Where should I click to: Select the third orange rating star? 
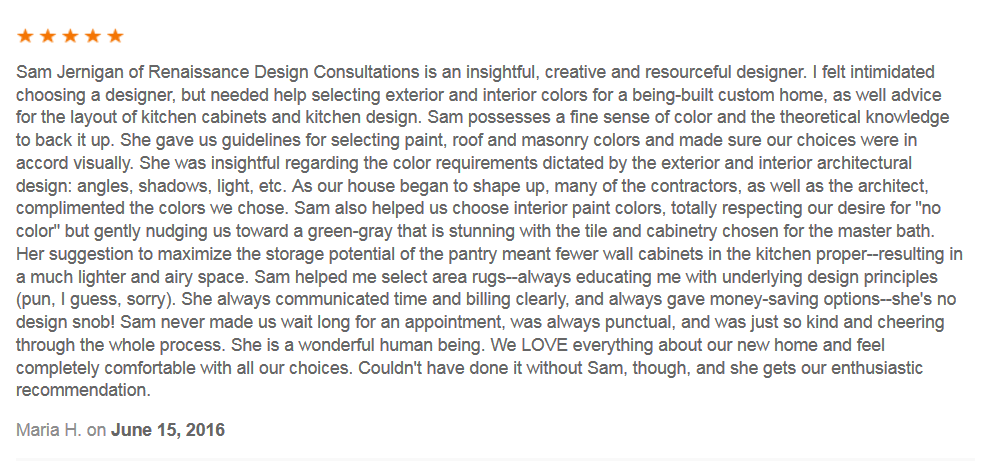pyautogui.click(x=70, y=36)
